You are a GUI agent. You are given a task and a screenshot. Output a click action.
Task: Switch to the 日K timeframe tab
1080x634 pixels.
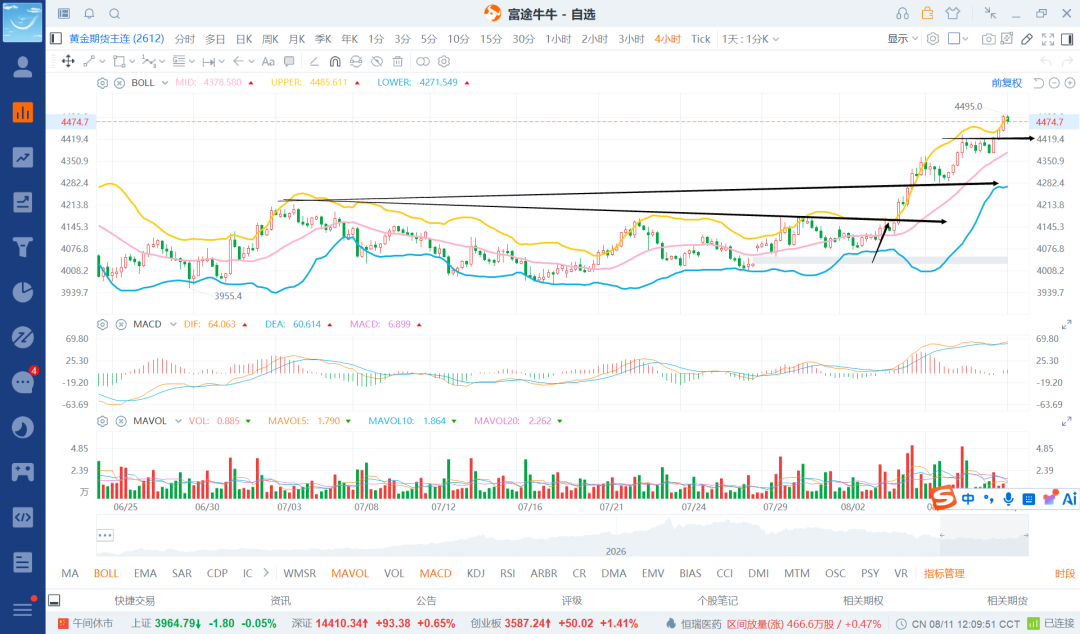tap(244, 39)
